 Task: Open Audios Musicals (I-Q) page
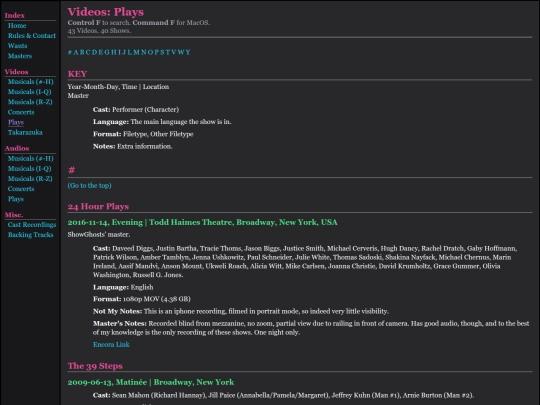coord(30,168)
